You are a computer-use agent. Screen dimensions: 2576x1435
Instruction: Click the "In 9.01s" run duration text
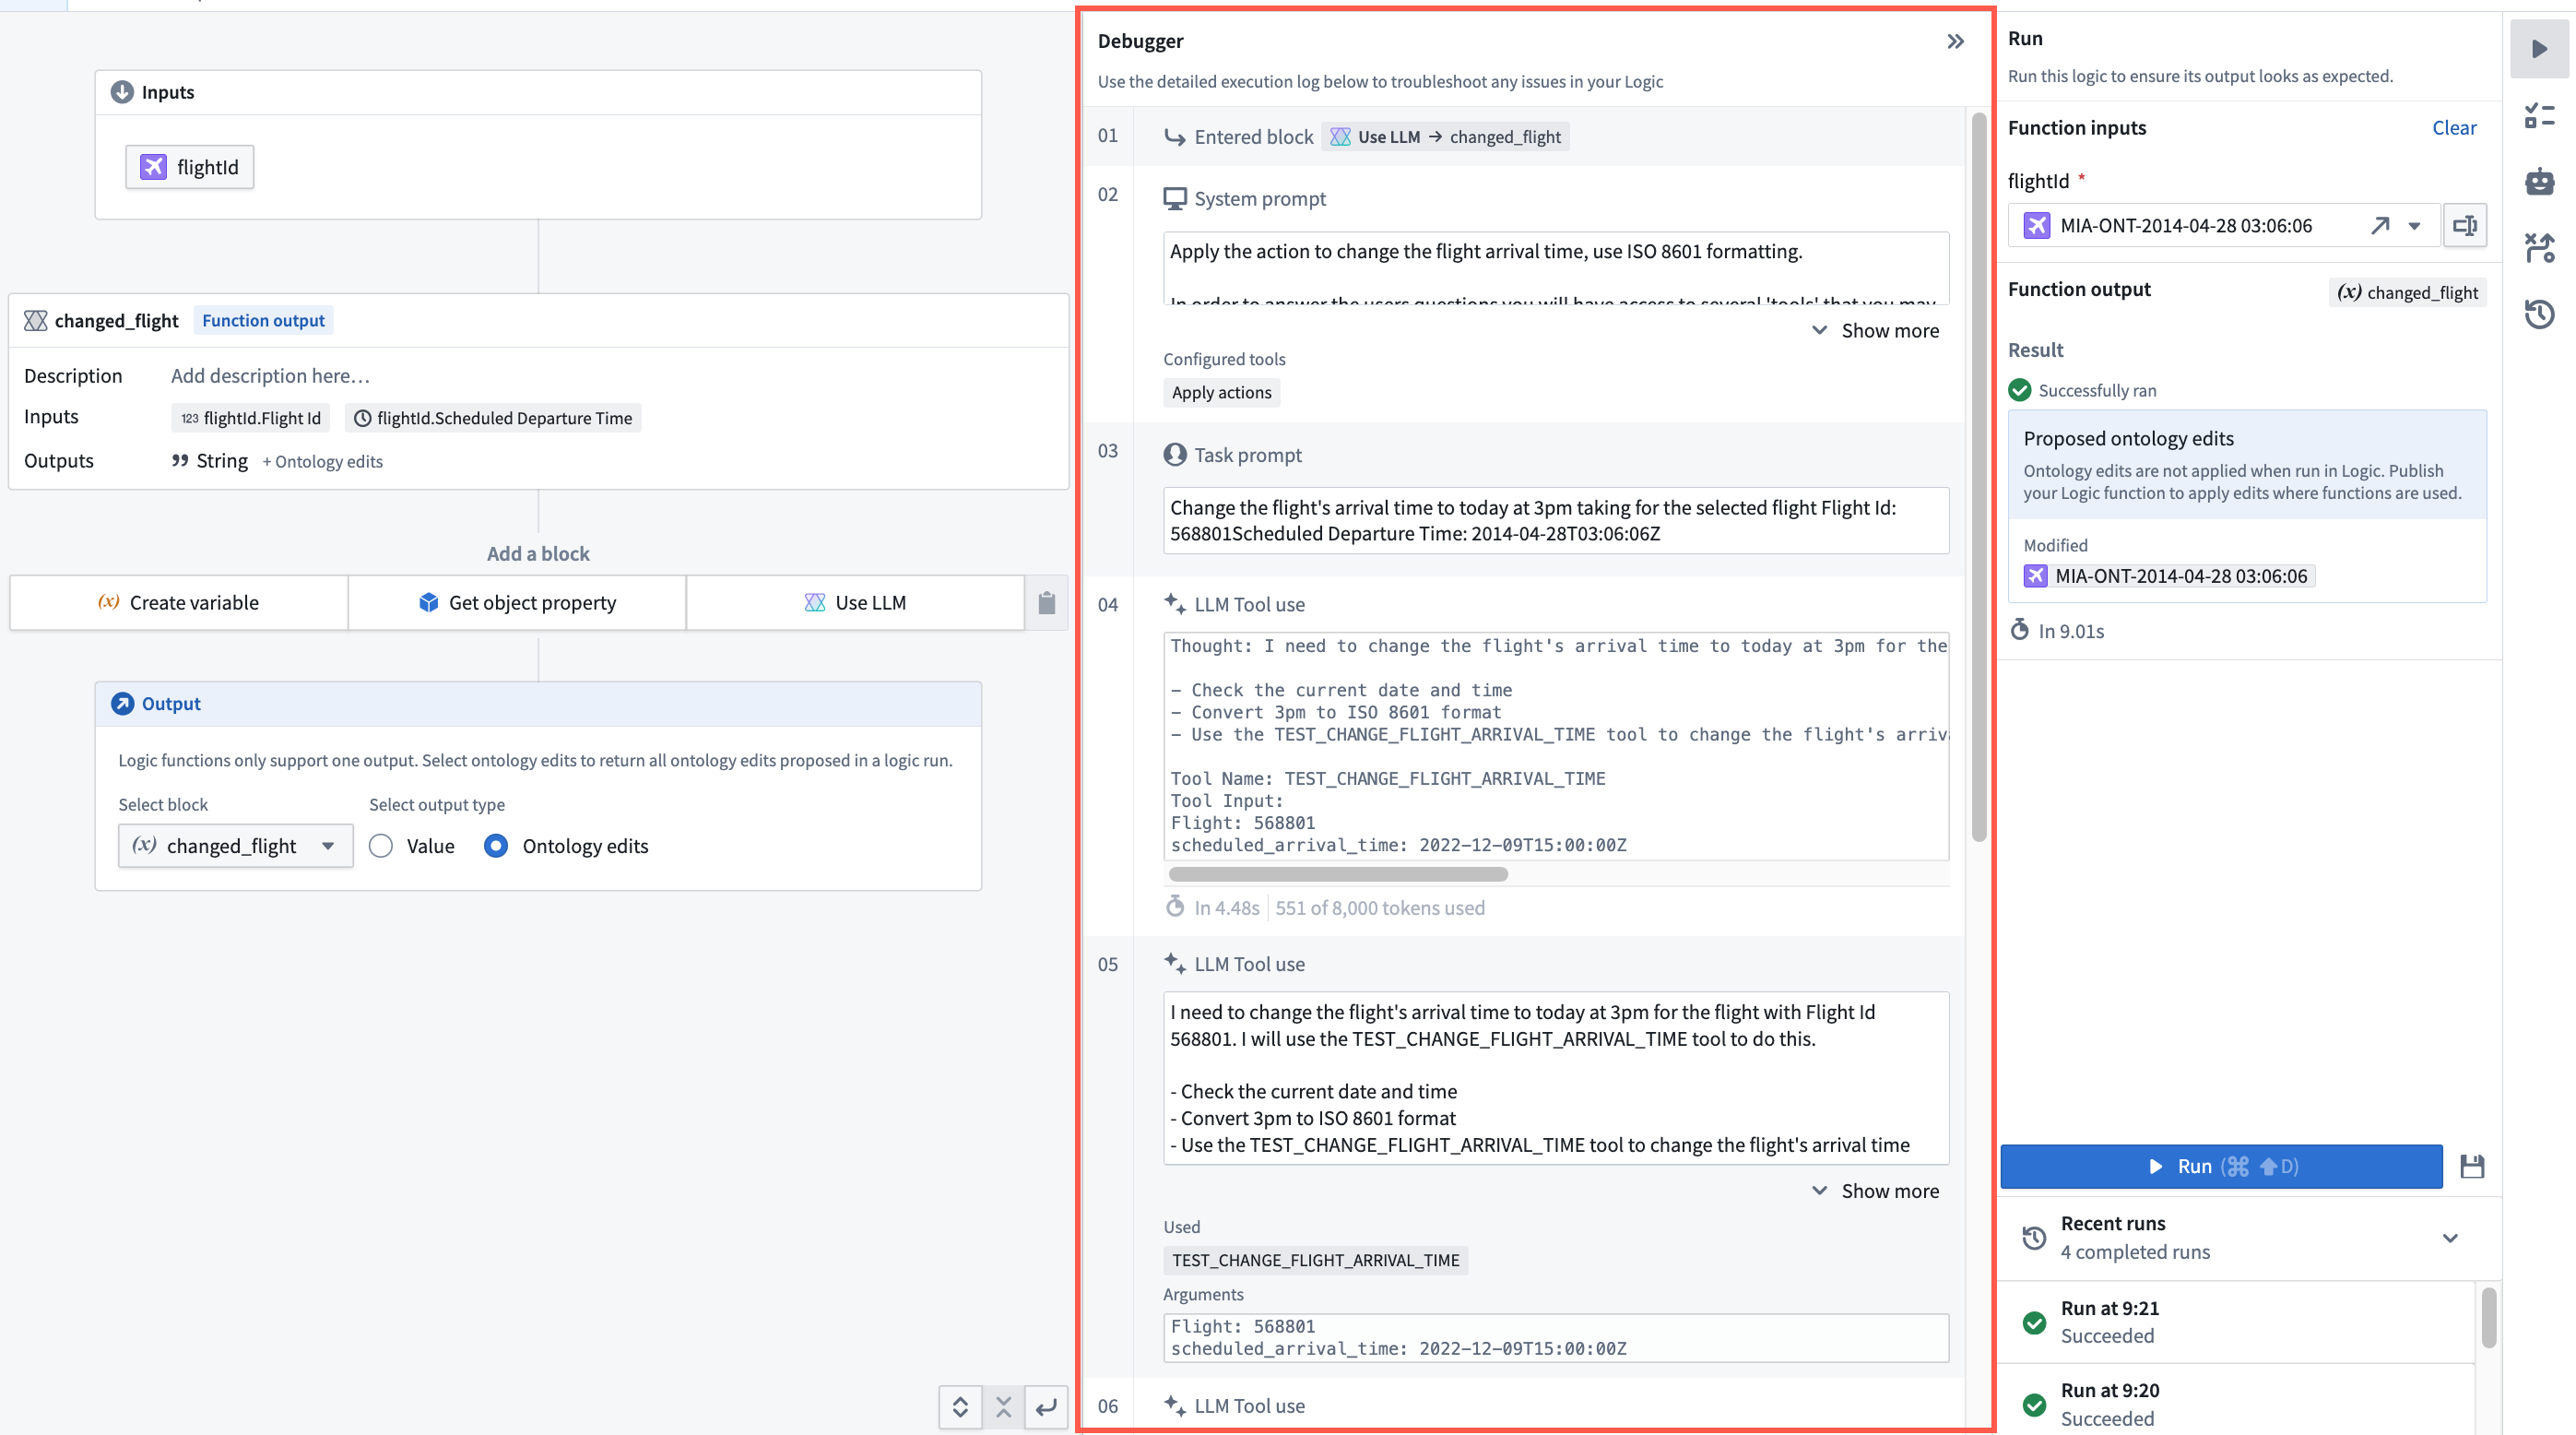click(2070, 630)
